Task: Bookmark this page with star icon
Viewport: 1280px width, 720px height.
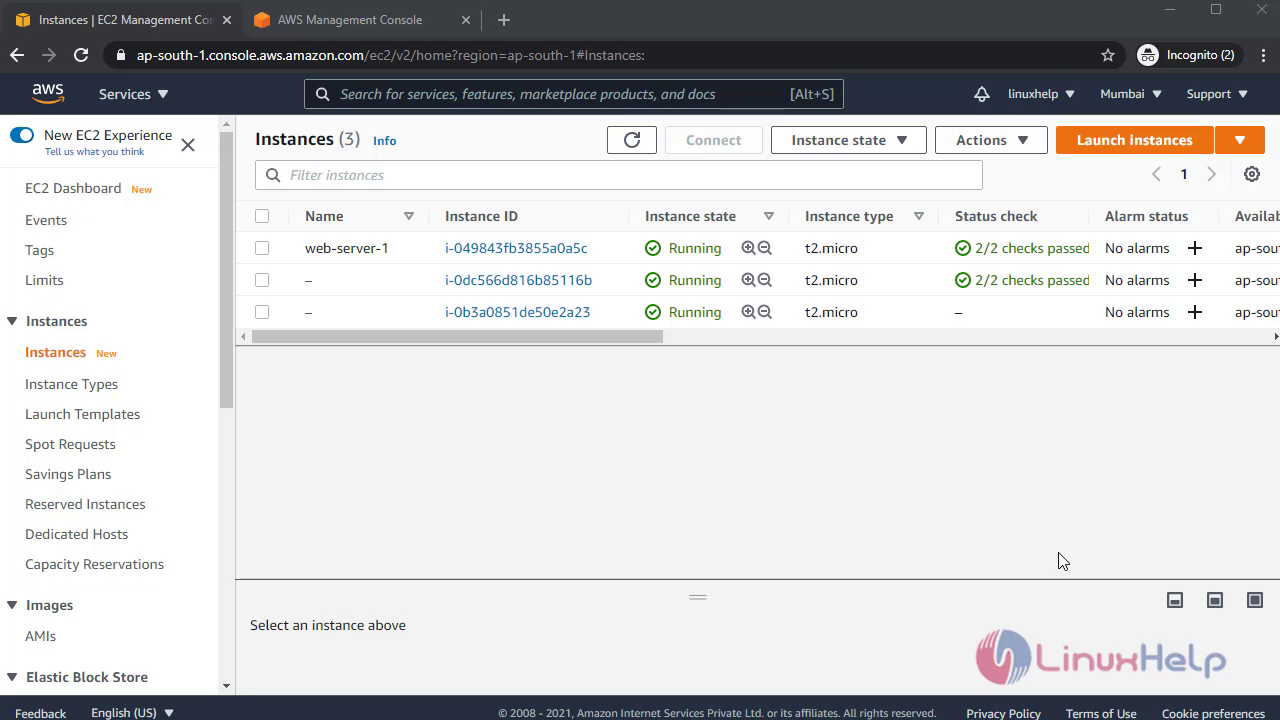Action: click(1108, 55)
